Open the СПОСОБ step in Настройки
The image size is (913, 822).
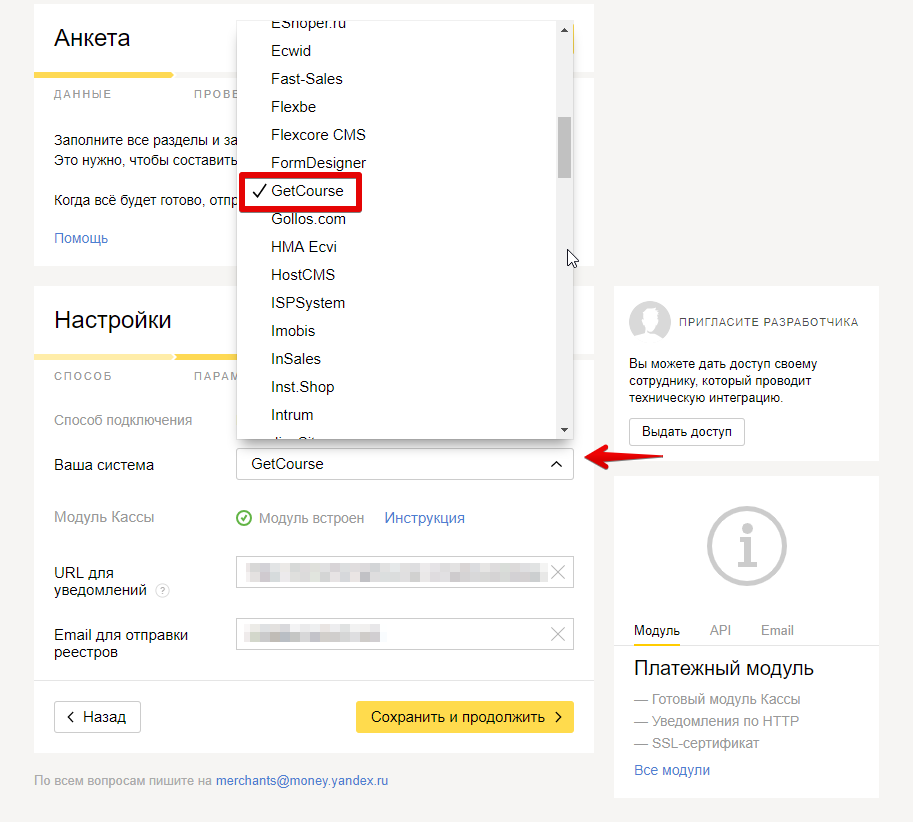83,377
